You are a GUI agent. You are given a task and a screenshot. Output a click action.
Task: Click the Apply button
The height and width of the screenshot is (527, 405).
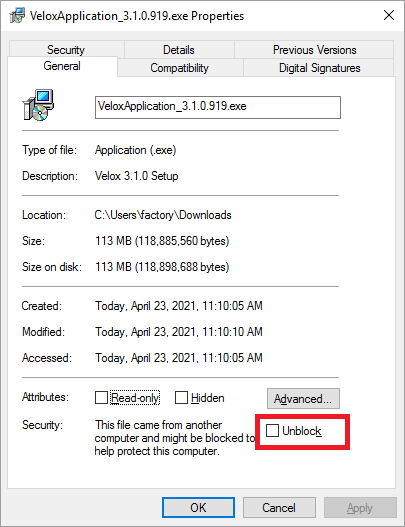[x=360, y=508]
